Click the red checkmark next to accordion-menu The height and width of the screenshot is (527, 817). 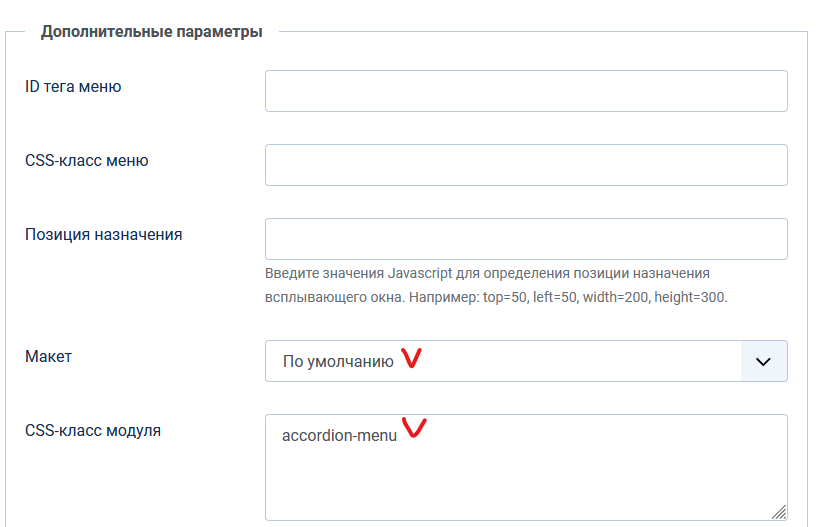coord(413,431)
